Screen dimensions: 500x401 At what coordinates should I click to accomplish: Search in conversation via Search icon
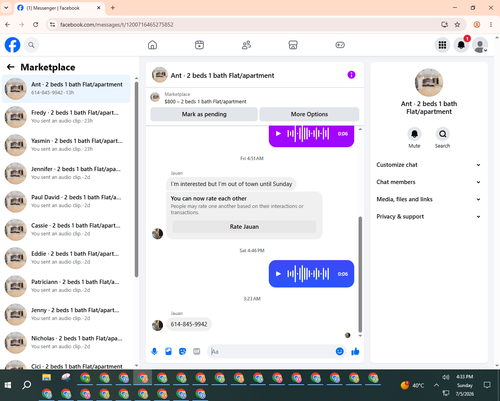[442, 134]
